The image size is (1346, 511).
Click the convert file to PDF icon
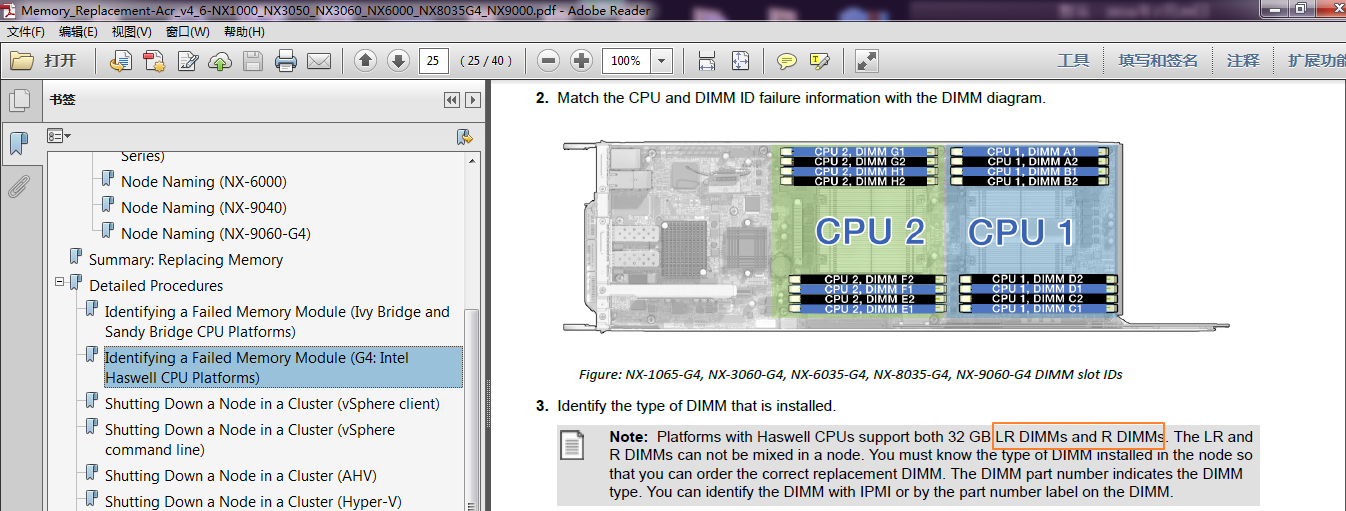click(121, 61)
